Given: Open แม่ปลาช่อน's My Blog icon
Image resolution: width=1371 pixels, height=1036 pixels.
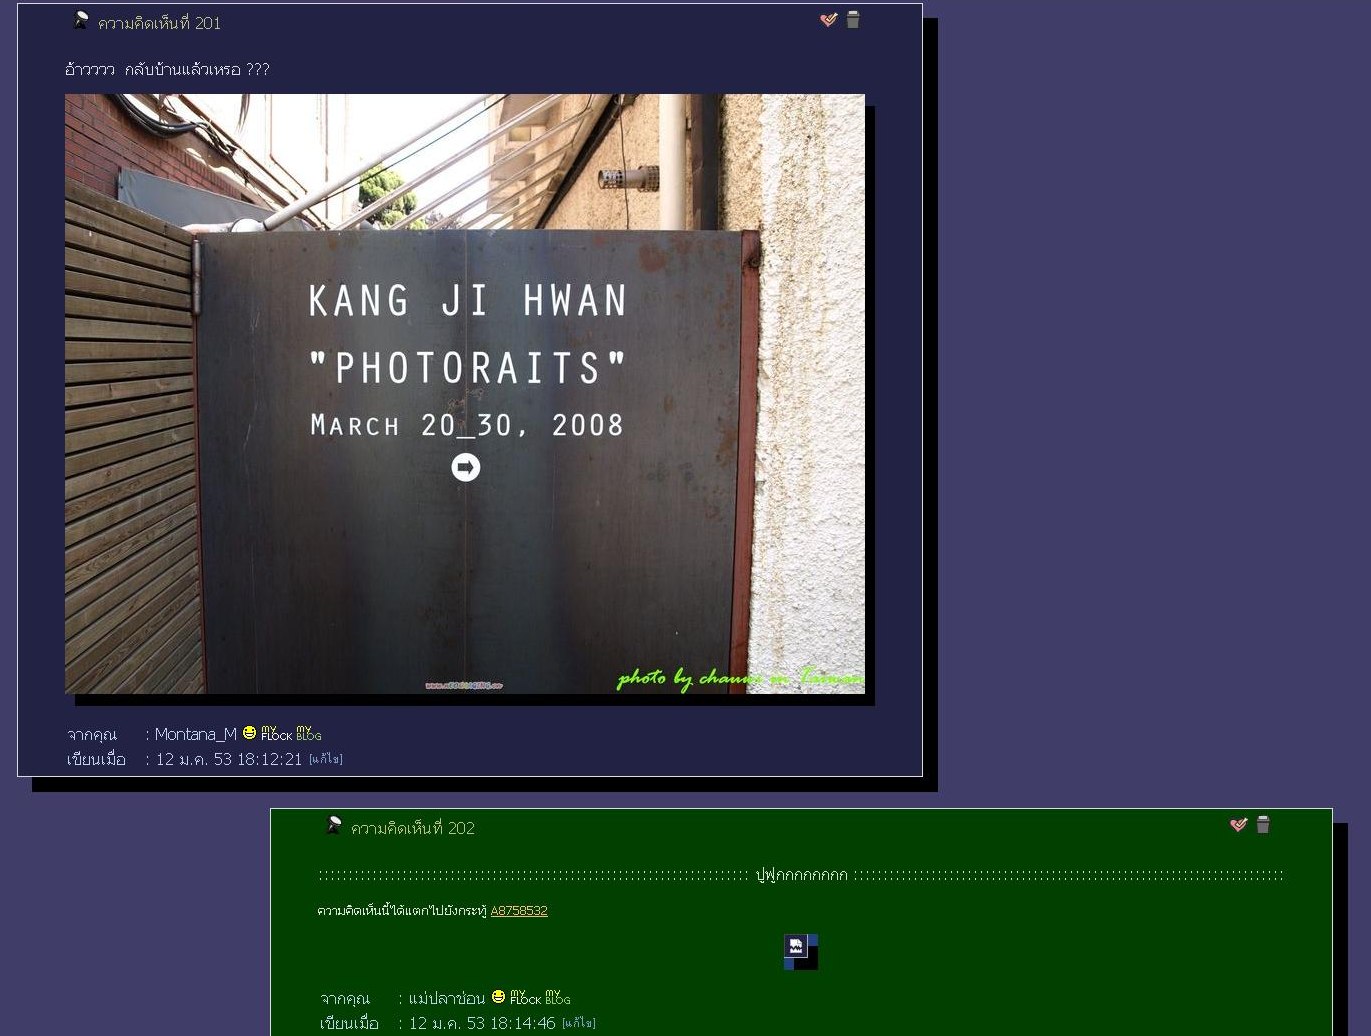Looking at the screenshot, I should coord(557,997).
